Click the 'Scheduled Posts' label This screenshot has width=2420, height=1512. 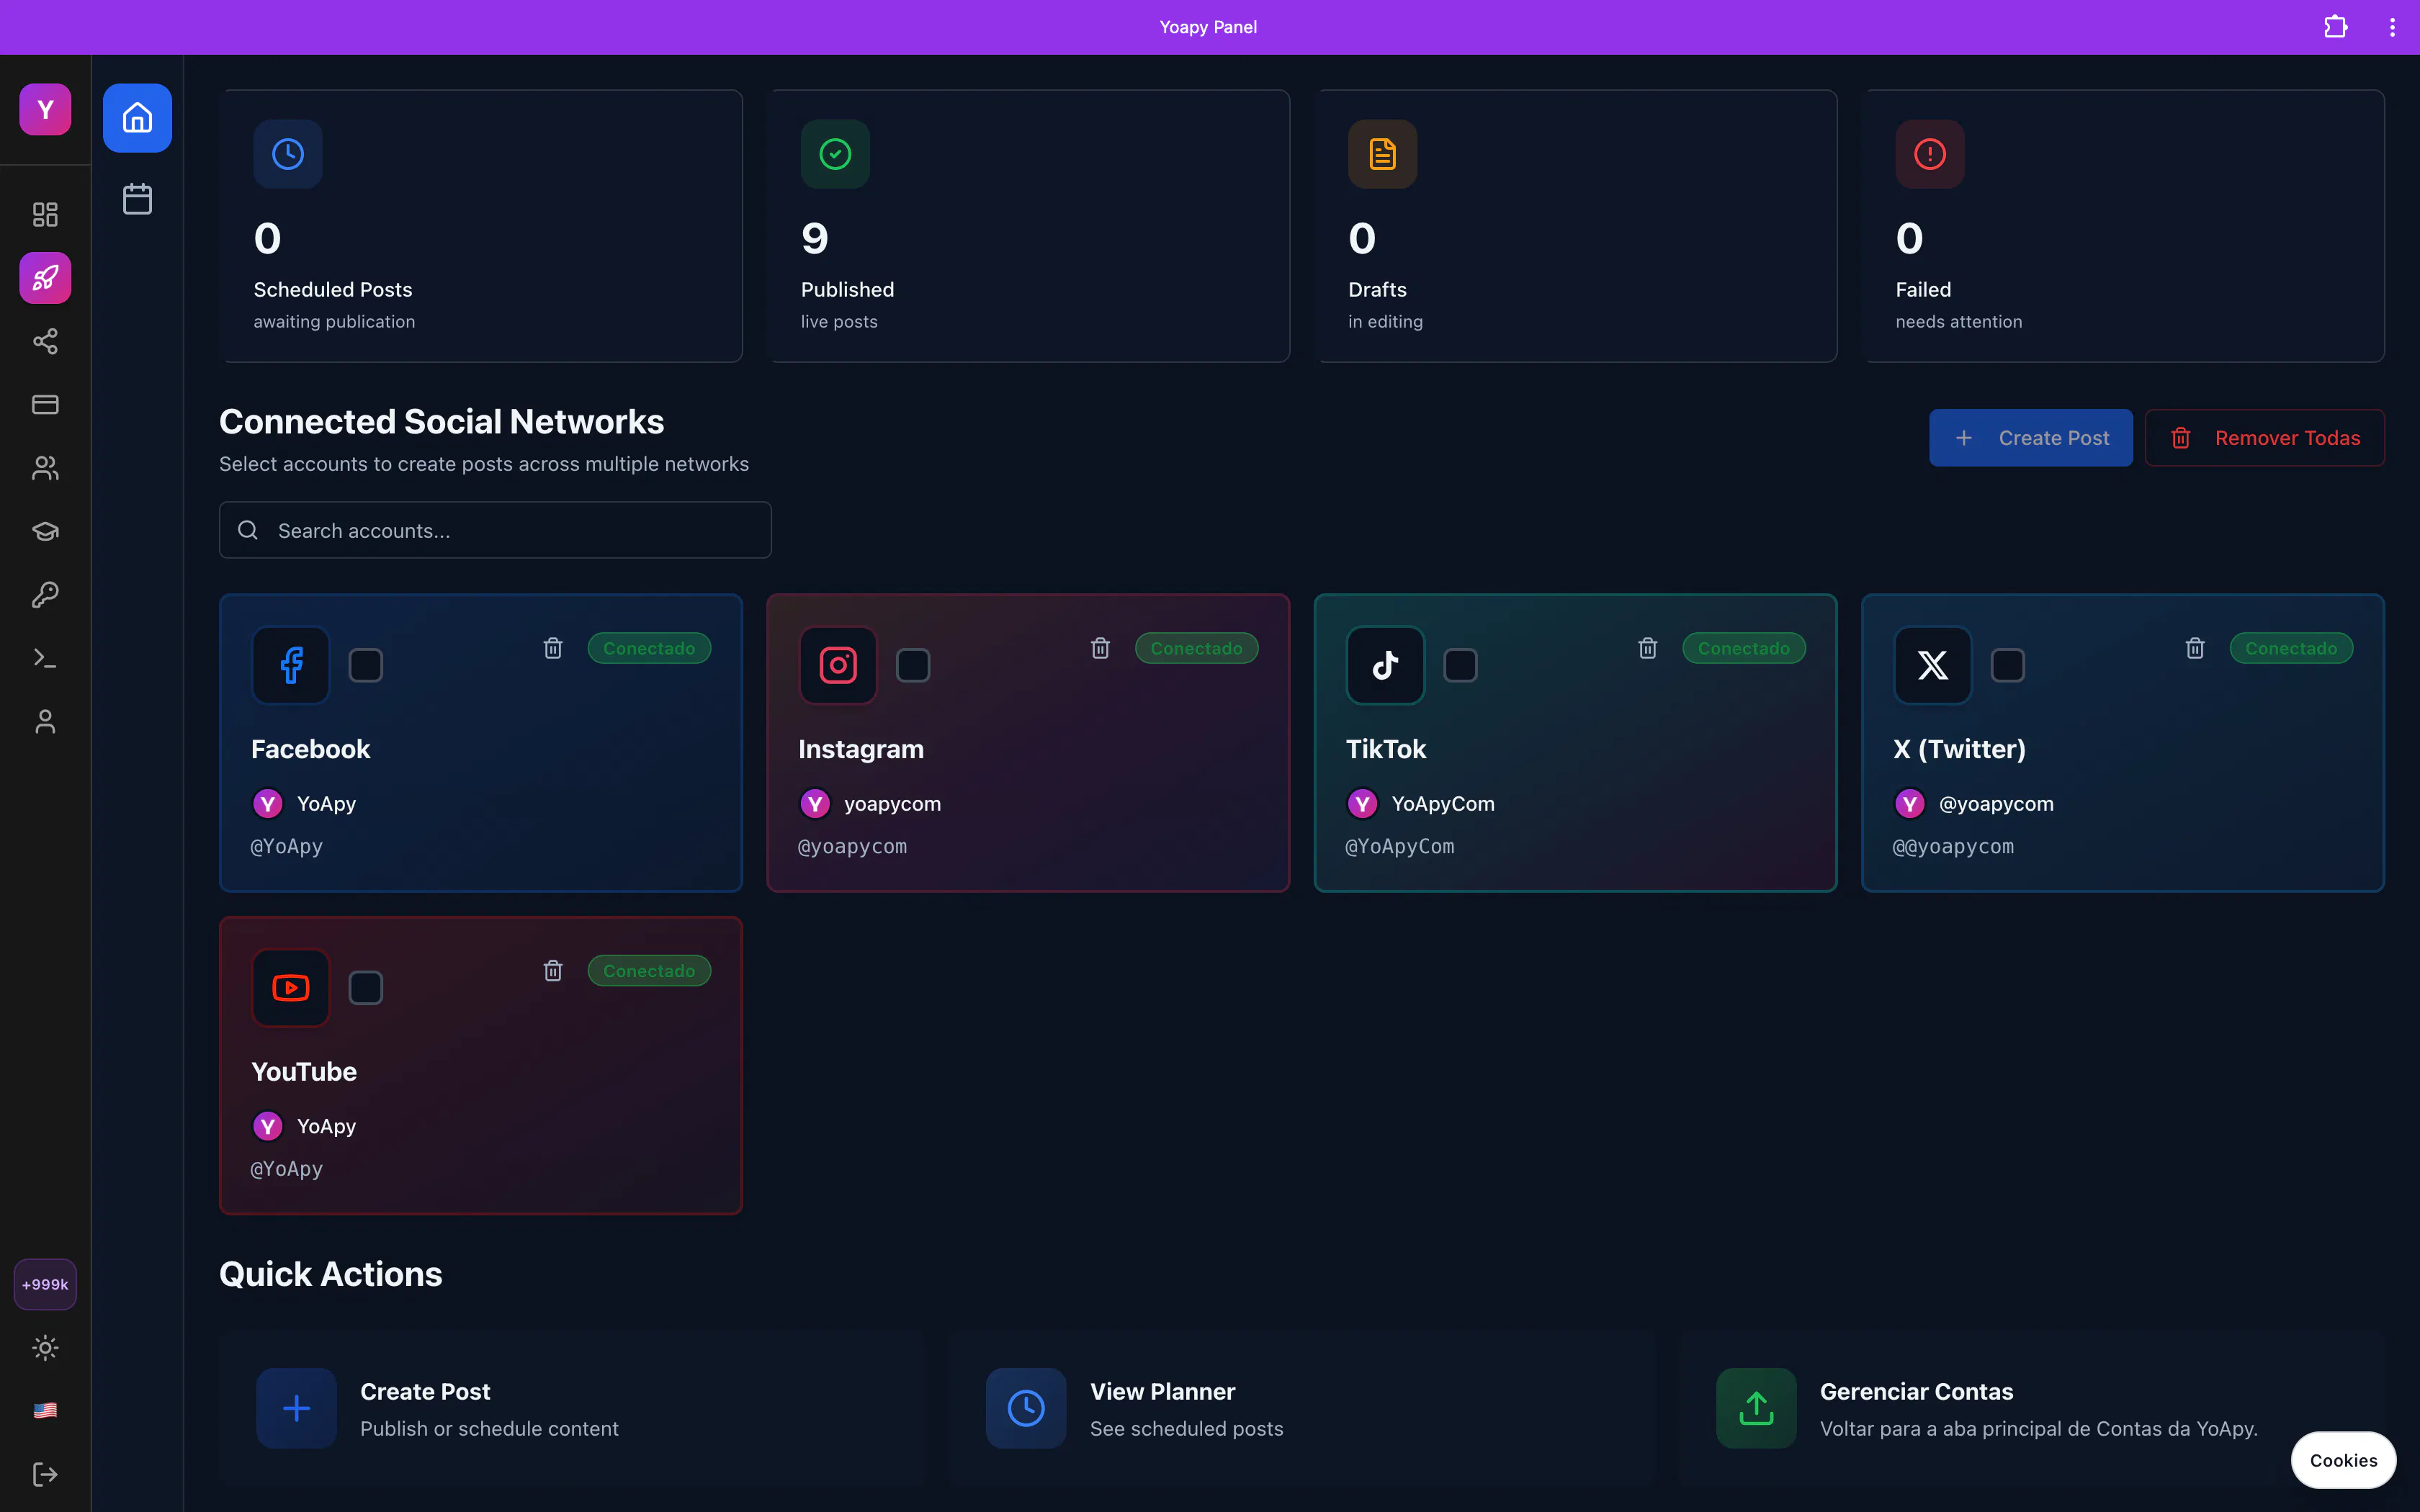click(333, 289)
